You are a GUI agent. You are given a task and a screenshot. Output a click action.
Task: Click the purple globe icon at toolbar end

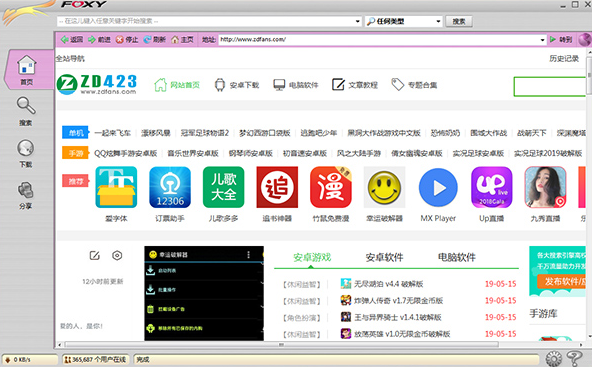(585, 39)
